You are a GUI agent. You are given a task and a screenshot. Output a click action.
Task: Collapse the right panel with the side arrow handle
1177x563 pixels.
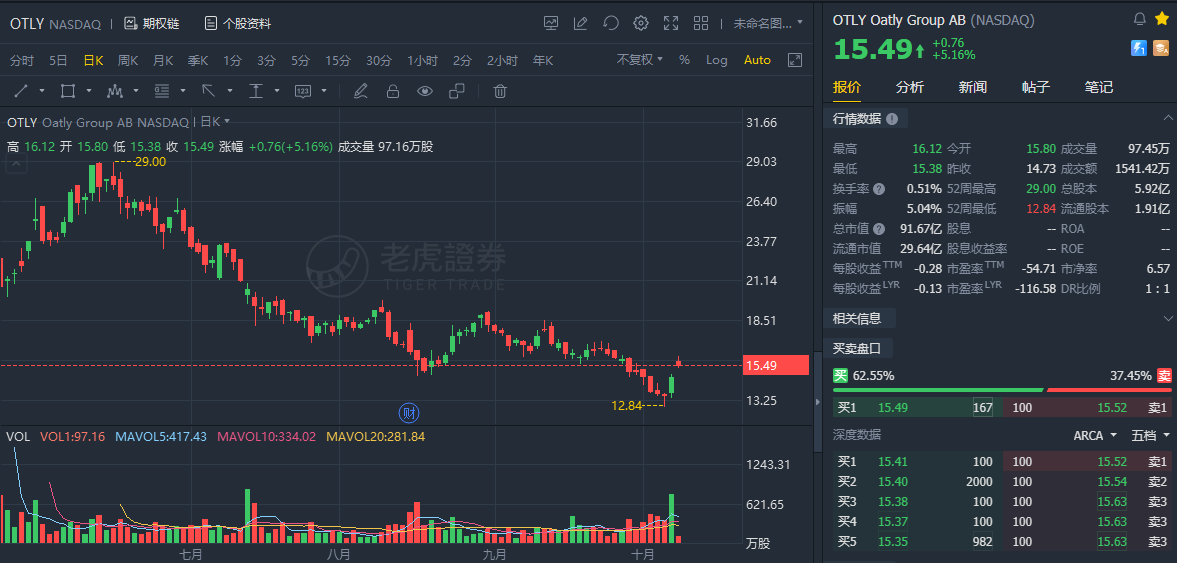[817, 402]
